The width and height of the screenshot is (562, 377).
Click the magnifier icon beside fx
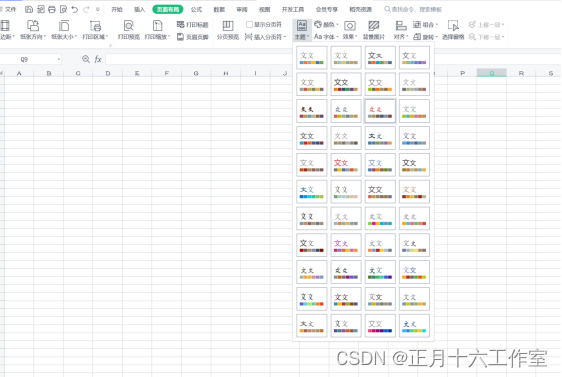point(86,59)
